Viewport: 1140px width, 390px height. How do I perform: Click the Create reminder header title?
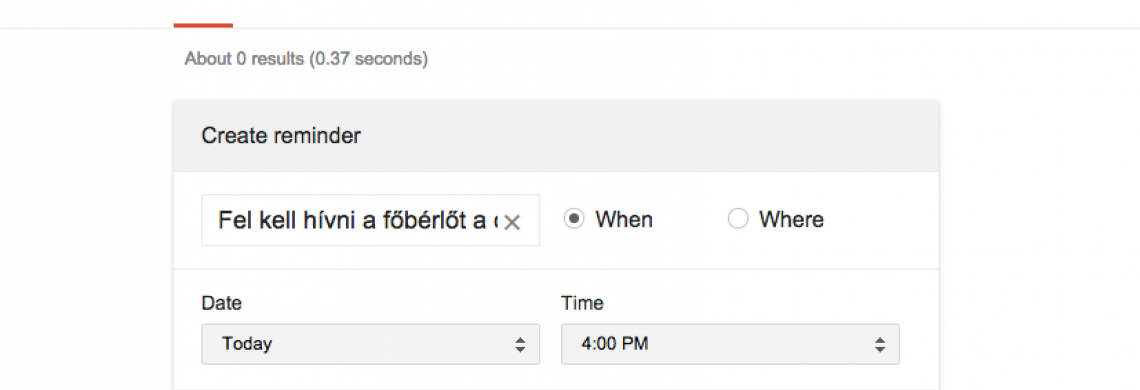click(x=281, y=135)
